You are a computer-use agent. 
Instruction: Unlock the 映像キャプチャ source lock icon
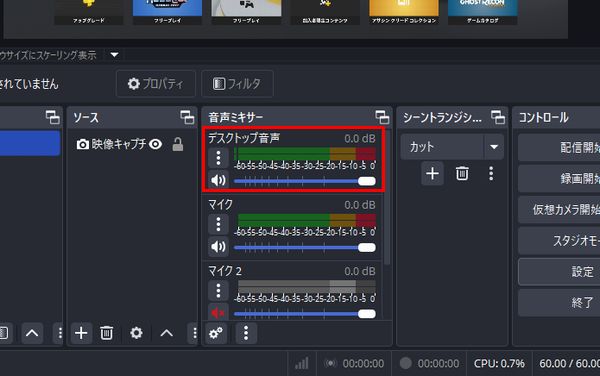(178, 144)
